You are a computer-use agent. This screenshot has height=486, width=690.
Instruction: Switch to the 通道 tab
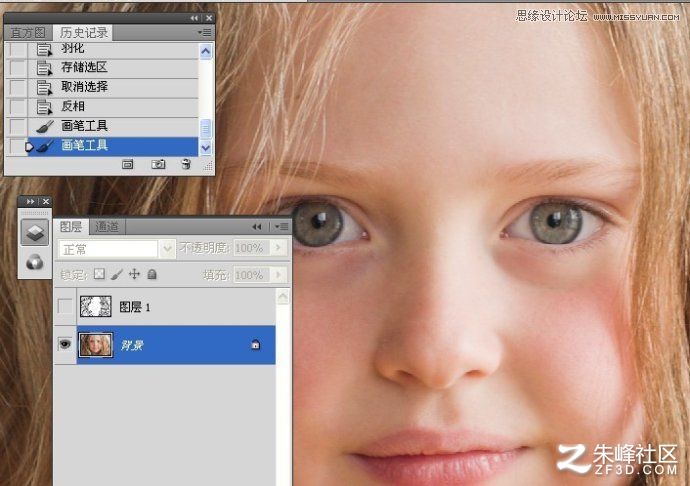point(107,226)
